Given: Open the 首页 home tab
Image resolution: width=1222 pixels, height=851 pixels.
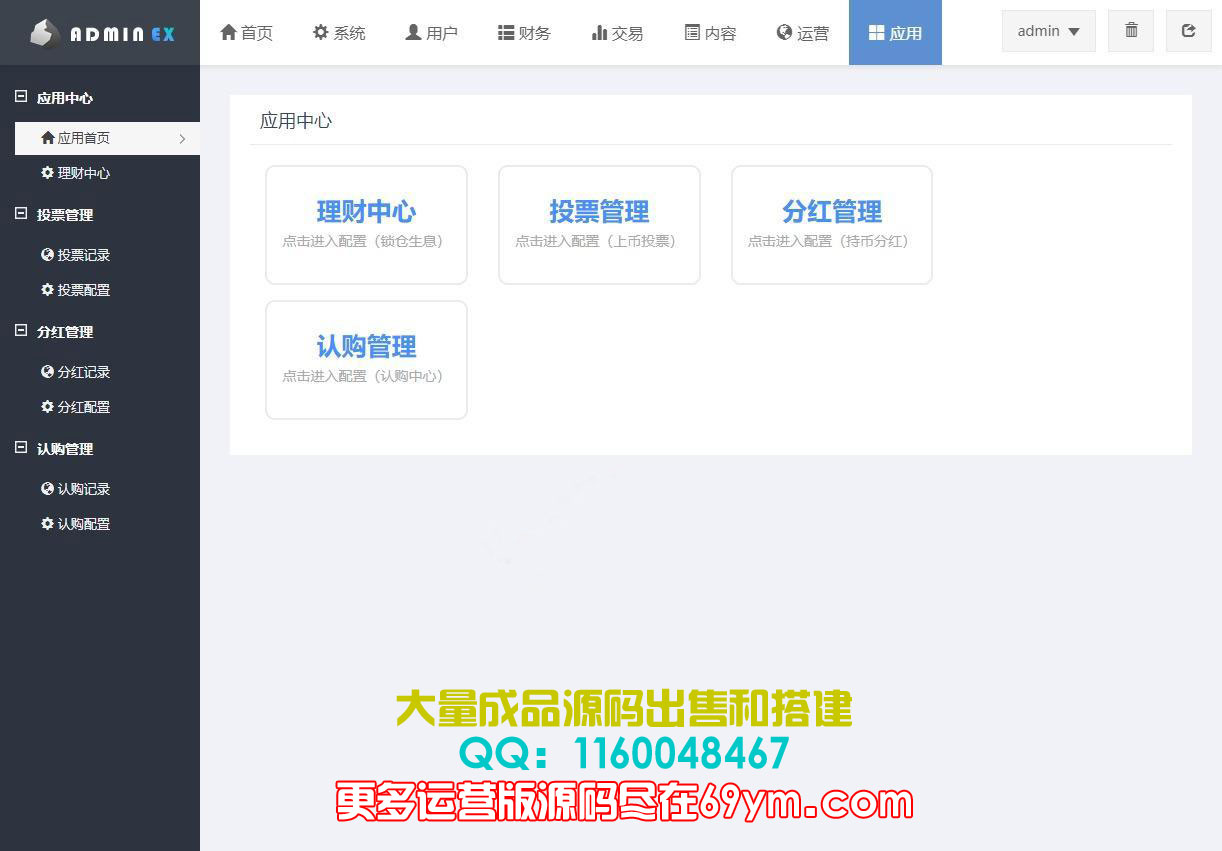Looking at the screenshot, I should 246,33.
